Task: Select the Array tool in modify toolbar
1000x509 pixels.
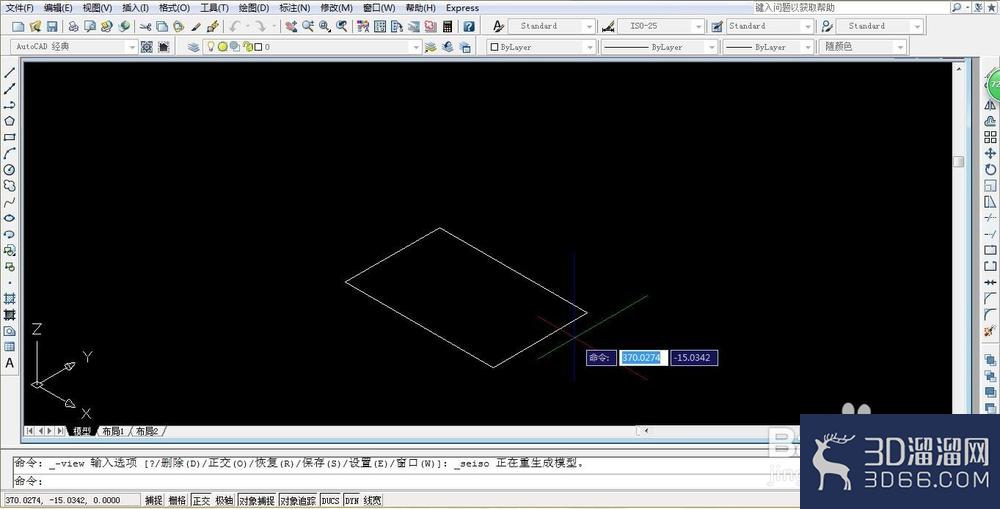Action: pyautogui.click(x=990, y=137)
